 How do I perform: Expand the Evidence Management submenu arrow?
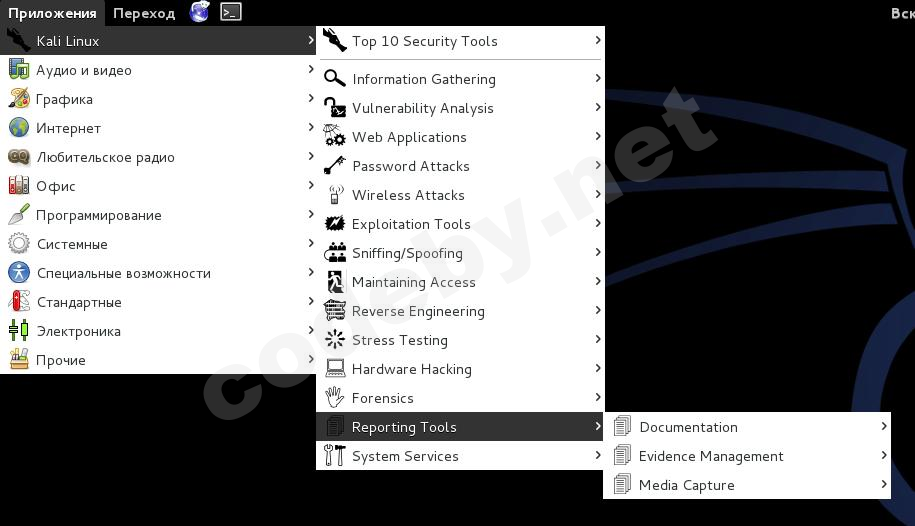884,456
